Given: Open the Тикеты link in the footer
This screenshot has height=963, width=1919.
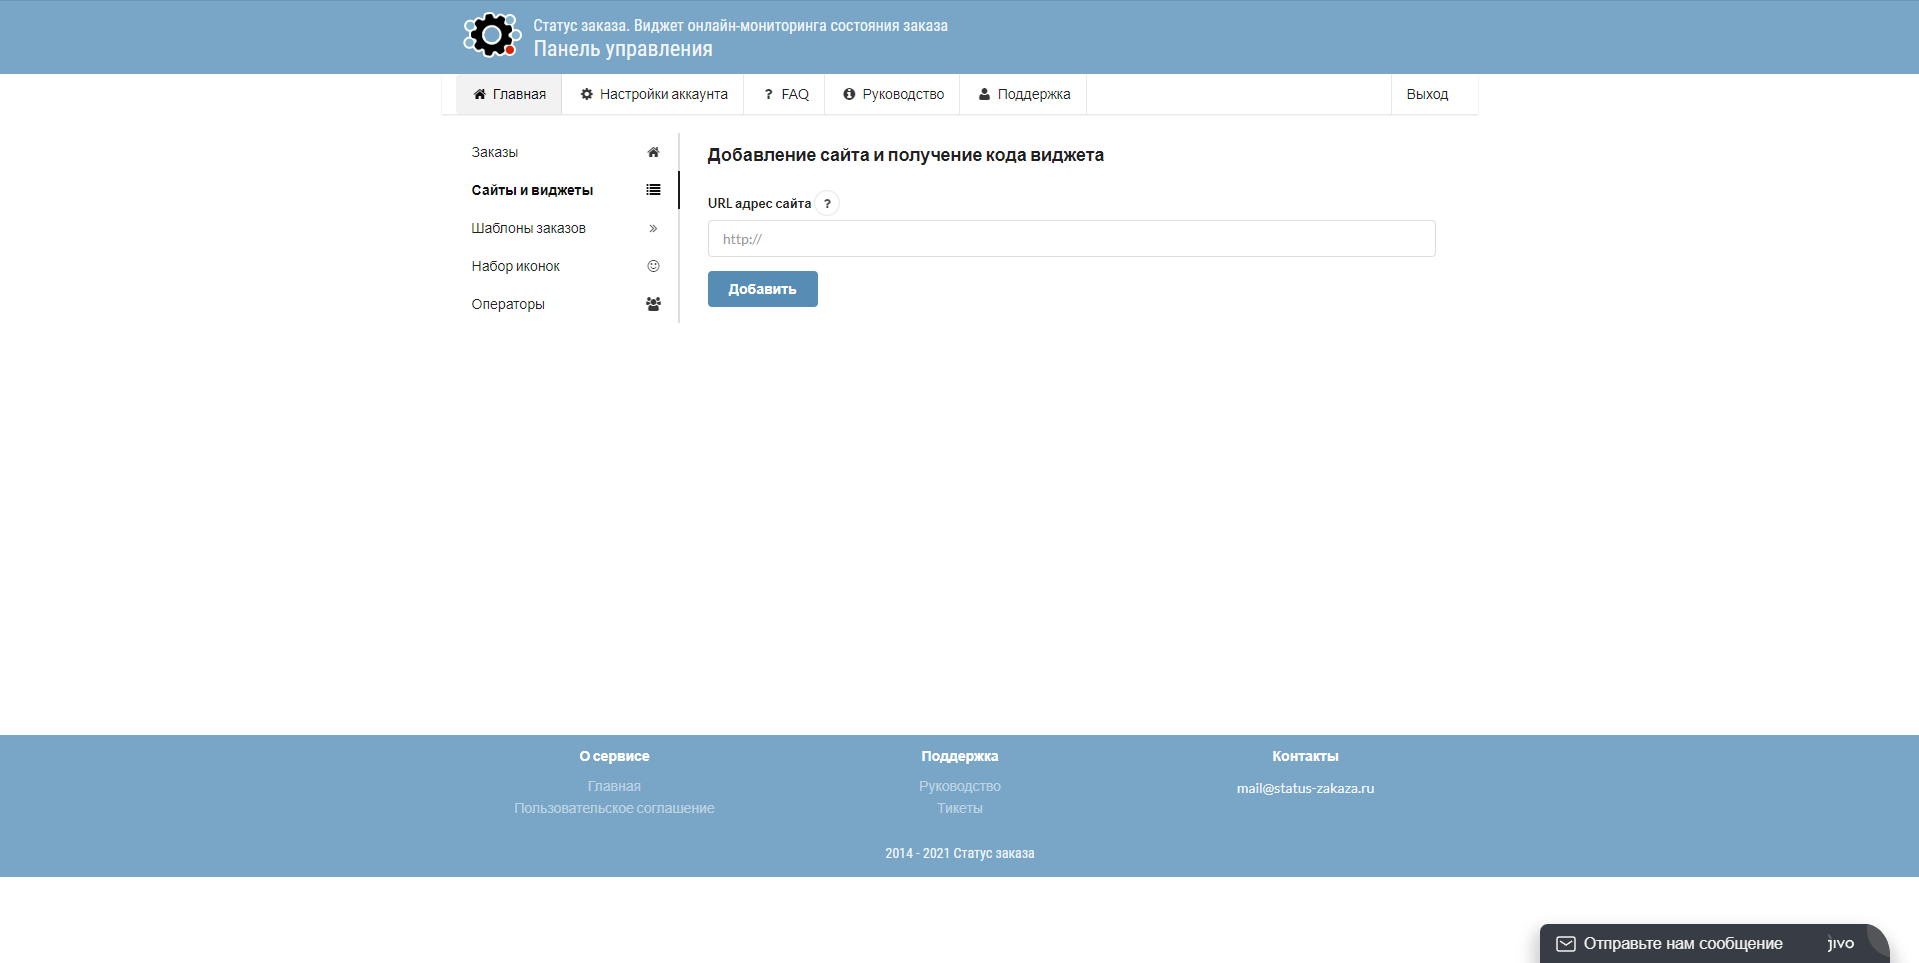Looking at the screenshot, I should tap(960, 808).
